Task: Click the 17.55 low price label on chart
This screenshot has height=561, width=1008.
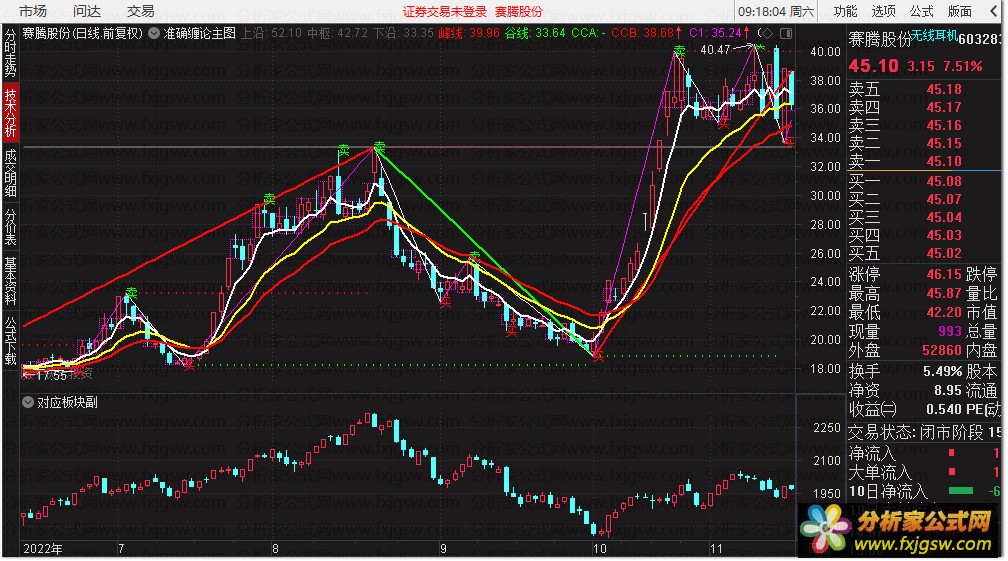Action: point(51,375)
